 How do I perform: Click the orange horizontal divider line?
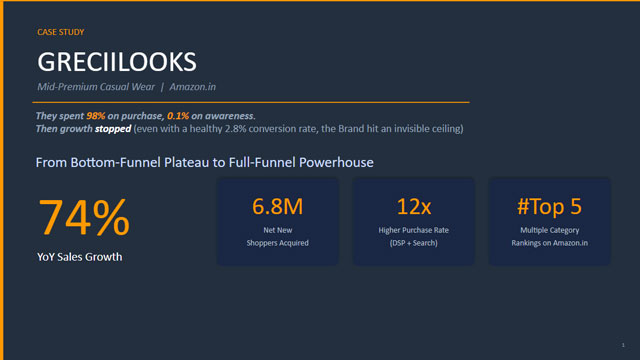pyautogui.click(x=251, y=102)
